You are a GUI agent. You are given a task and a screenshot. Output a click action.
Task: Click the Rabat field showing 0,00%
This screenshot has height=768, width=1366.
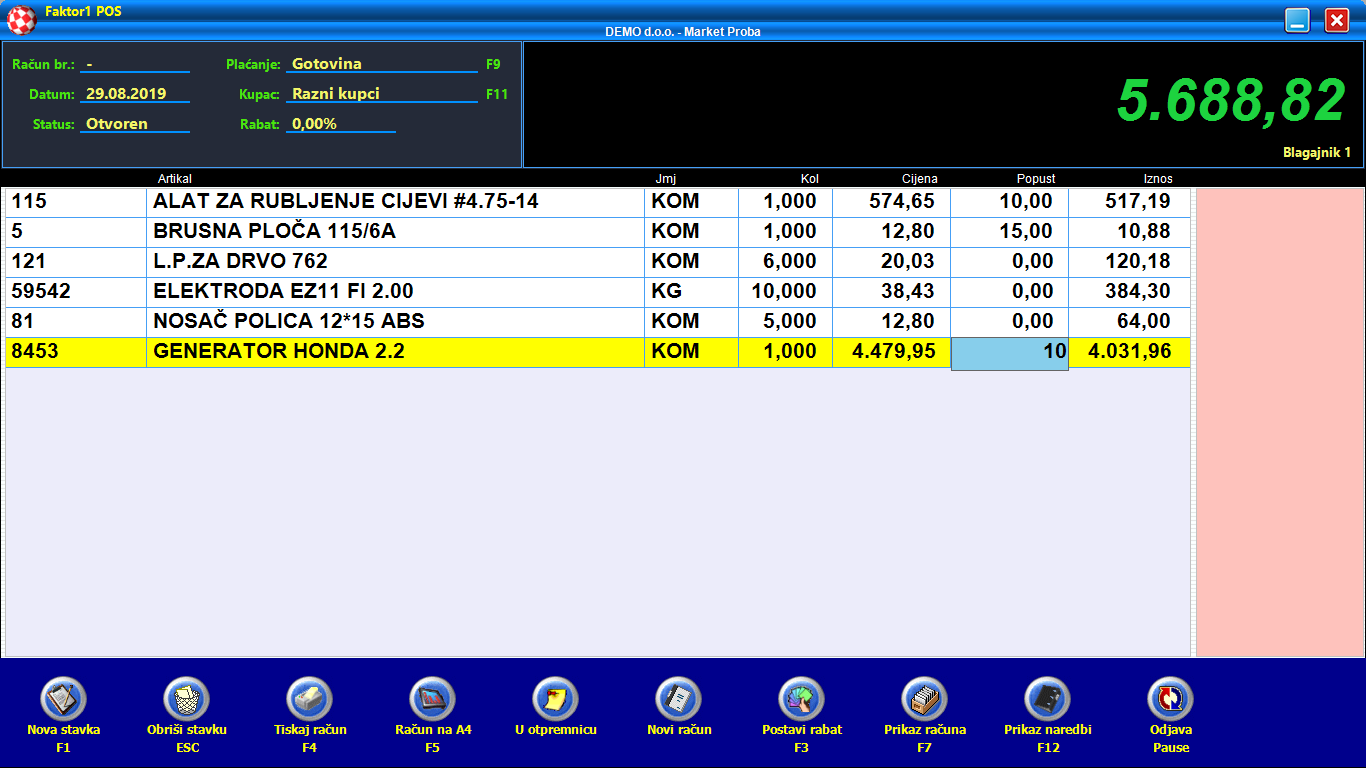pos(340,124)
